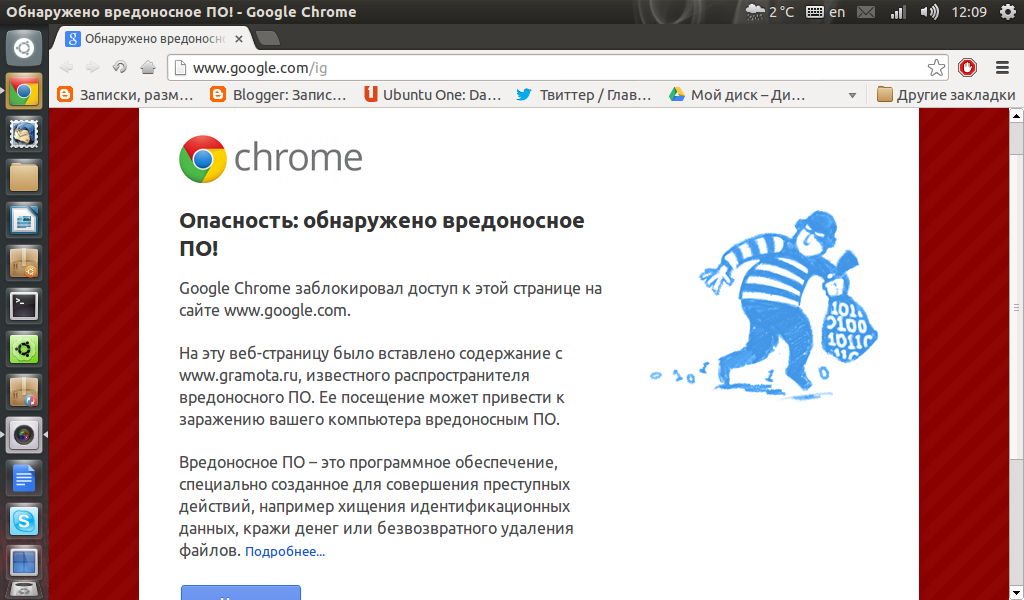Select the 'Обнаружено вредонос…' tab
1024x600 pixels.
(153, 39)
